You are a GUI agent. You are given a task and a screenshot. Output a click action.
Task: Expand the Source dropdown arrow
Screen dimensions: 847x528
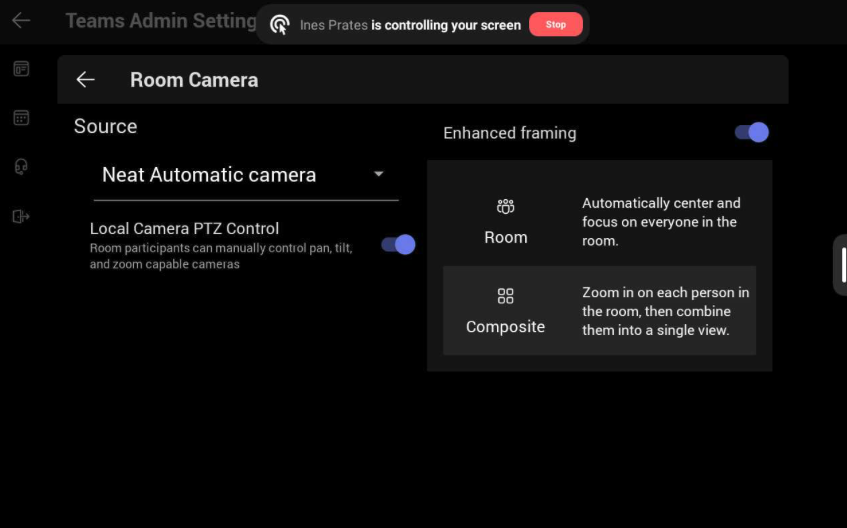pos(379,174)
